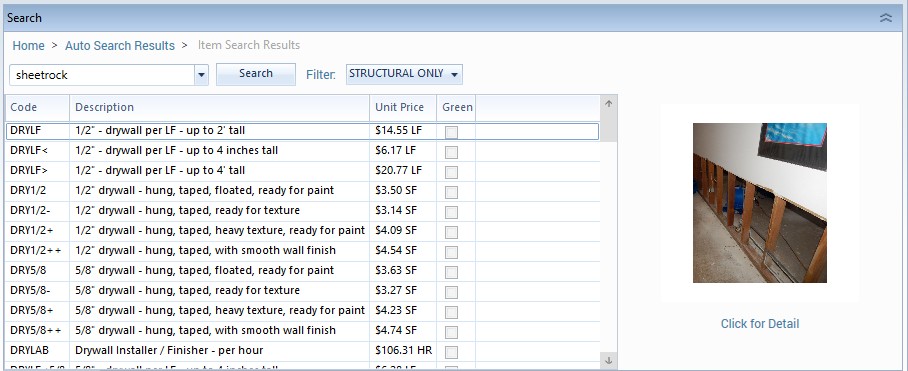Screen dimensions: 908x371
Task: Open Click for Detail link
Action: 760,324
